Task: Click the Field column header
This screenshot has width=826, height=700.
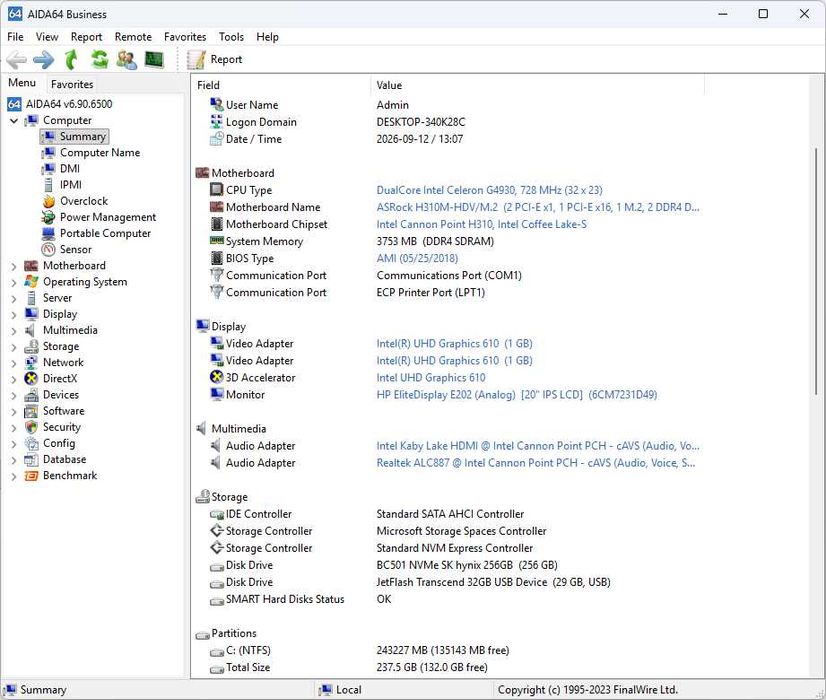Action: tap(281, 85)
